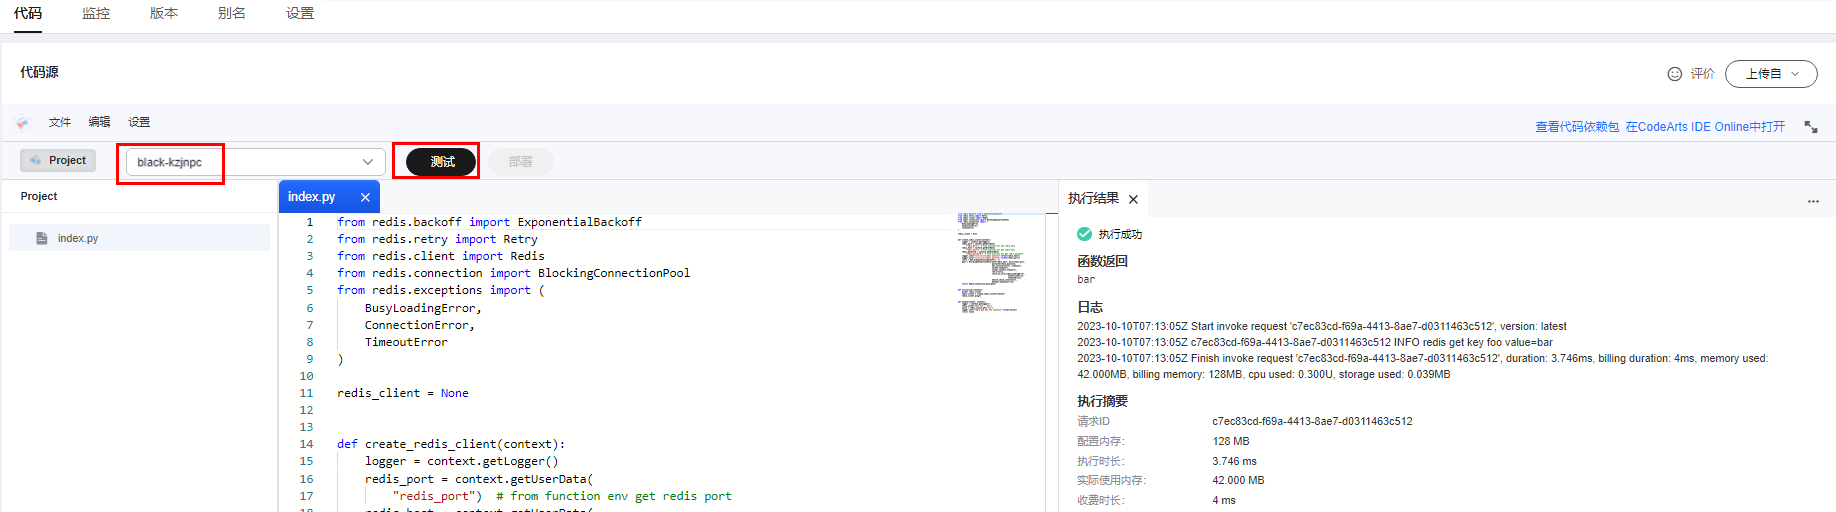The image size is (1836, 512).
Task: Close the 执行结果 results panel tab
Action: (1133, 199)
